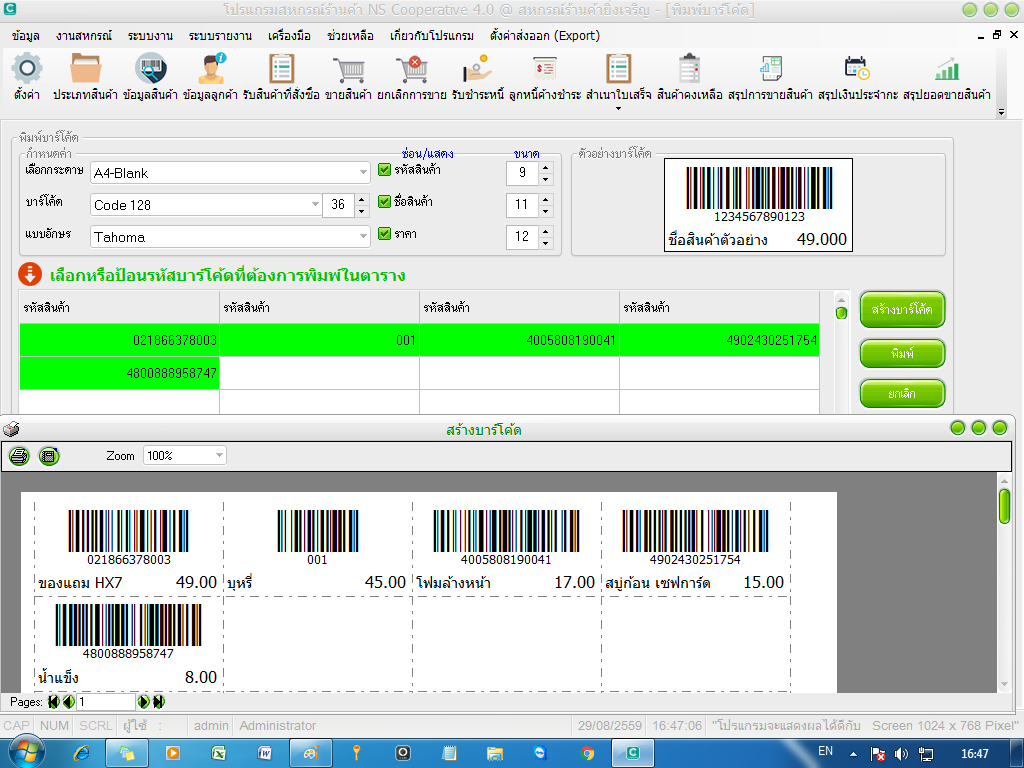1024x768 pixels.
Task: Click the green สร้างบาร์โค้ด button
Action: click(902, 310)
